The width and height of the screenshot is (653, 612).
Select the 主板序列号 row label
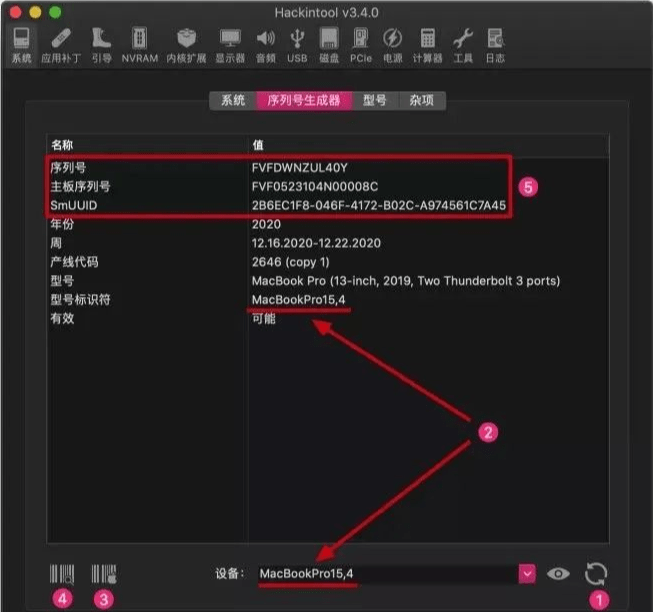(80, 187)
